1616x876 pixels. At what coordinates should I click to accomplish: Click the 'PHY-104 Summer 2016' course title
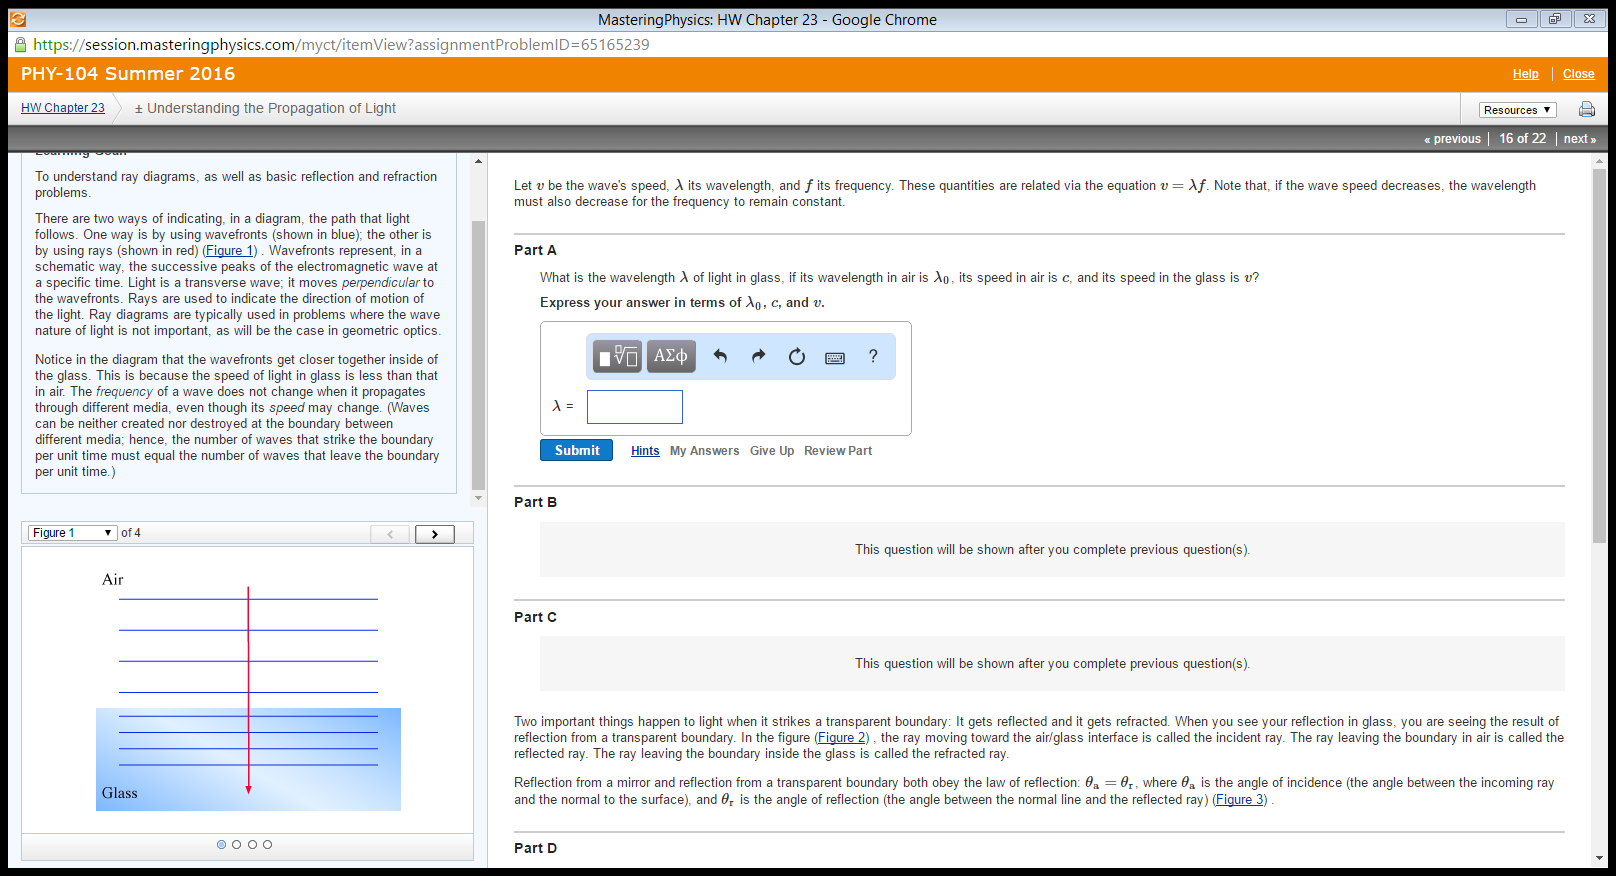point(128,74)
